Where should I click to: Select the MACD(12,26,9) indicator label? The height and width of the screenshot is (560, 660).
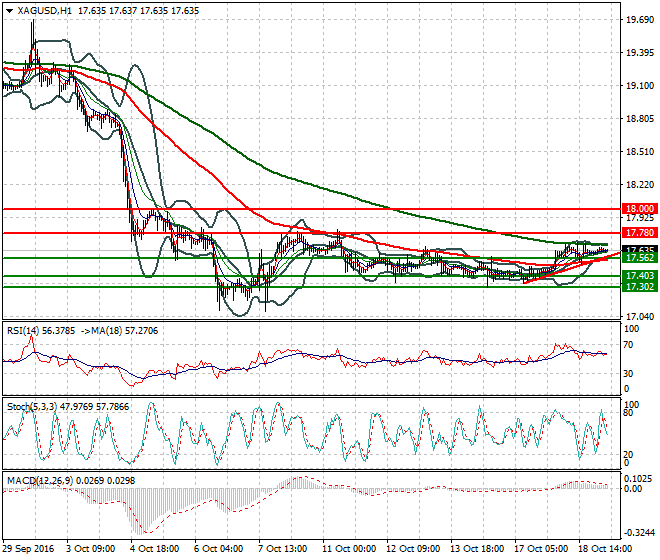pyautogui.click(x=40, y=480)
